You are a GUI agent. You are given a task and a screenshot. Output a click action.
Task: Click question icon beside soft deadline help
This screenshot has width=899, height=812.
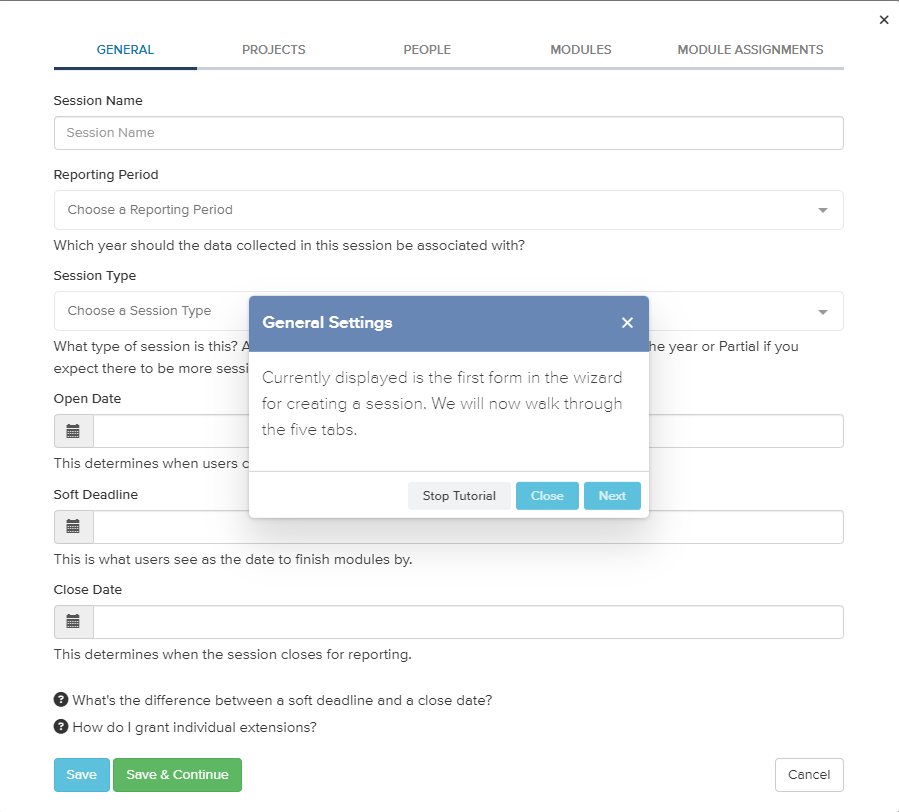tap(61, 700)
